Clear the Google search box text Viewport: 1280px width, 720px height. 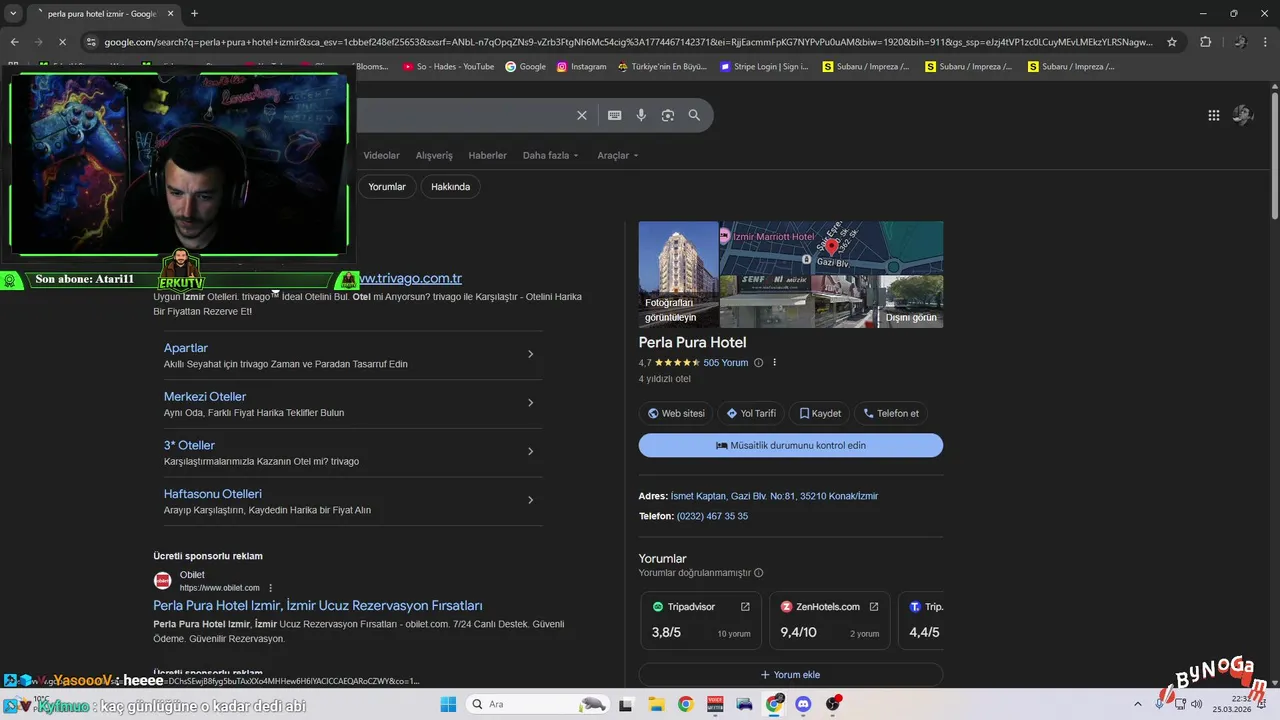click(x=582, y=116)
